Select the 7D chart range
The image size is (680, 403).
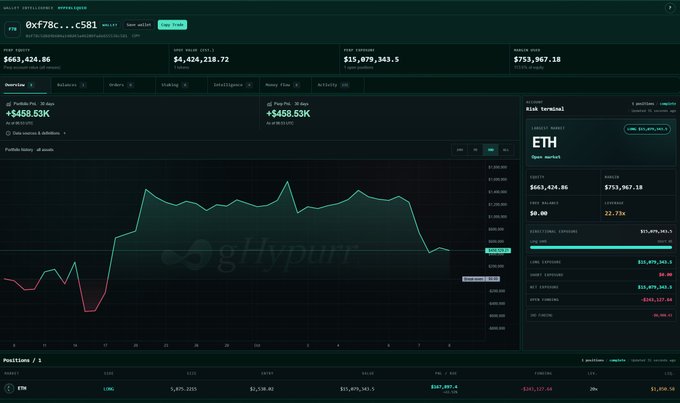coord(475,150)
